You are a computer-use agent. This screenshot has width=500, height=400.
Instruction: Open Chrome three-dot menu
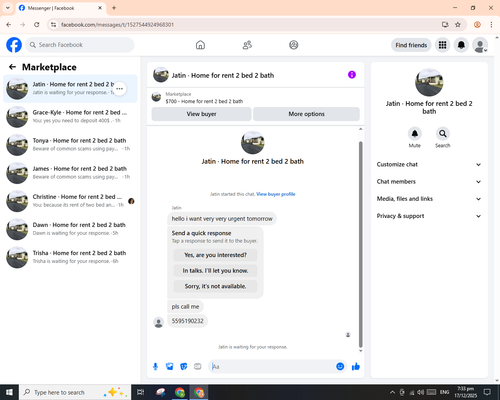(x=491, y=25)
